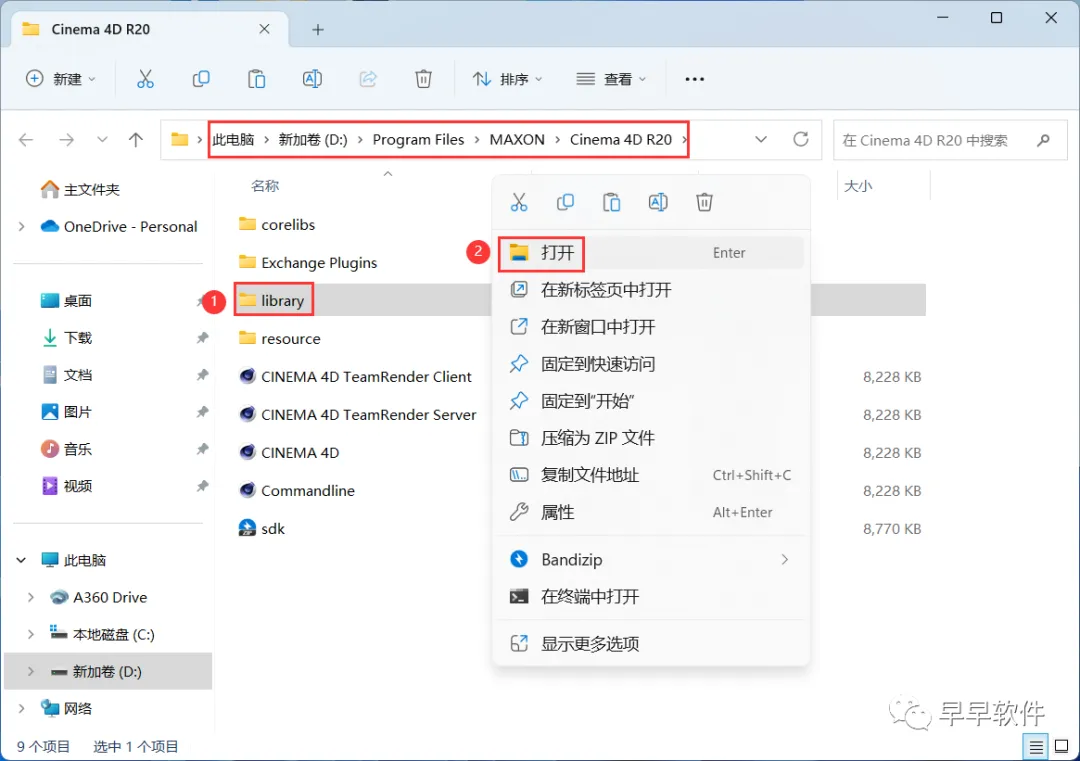Expand the 本地磁盘 (C:) node
Screen dimensions: 1080x761
tap(31, 634)
